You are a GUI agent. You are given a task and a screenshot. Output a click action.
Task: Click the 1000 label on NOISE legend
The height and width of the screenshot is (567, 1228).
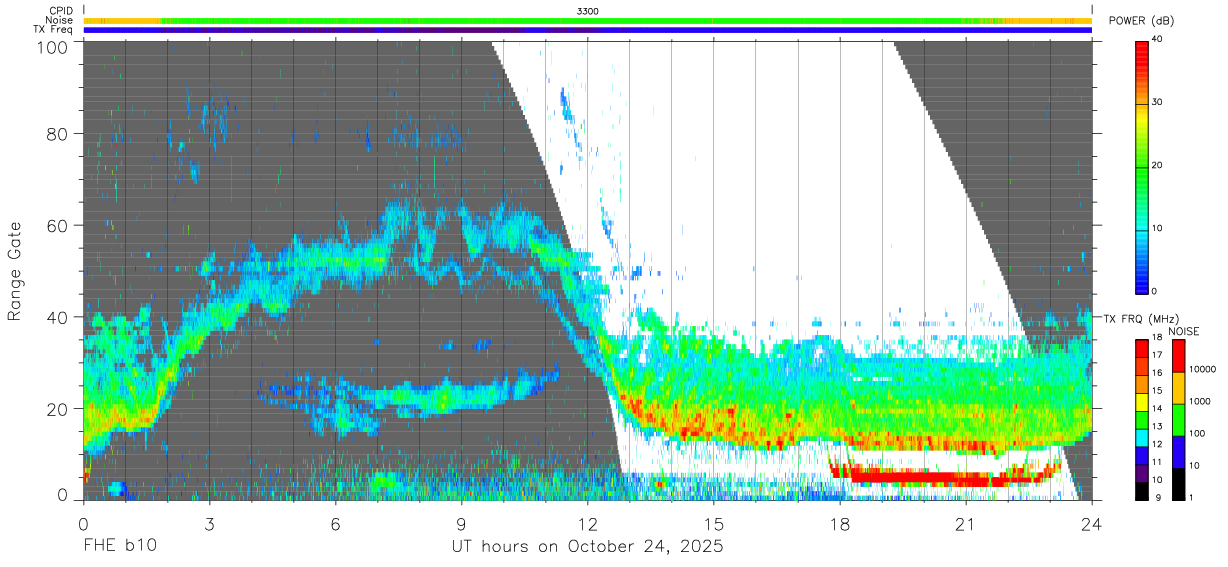pos(1200,401)
